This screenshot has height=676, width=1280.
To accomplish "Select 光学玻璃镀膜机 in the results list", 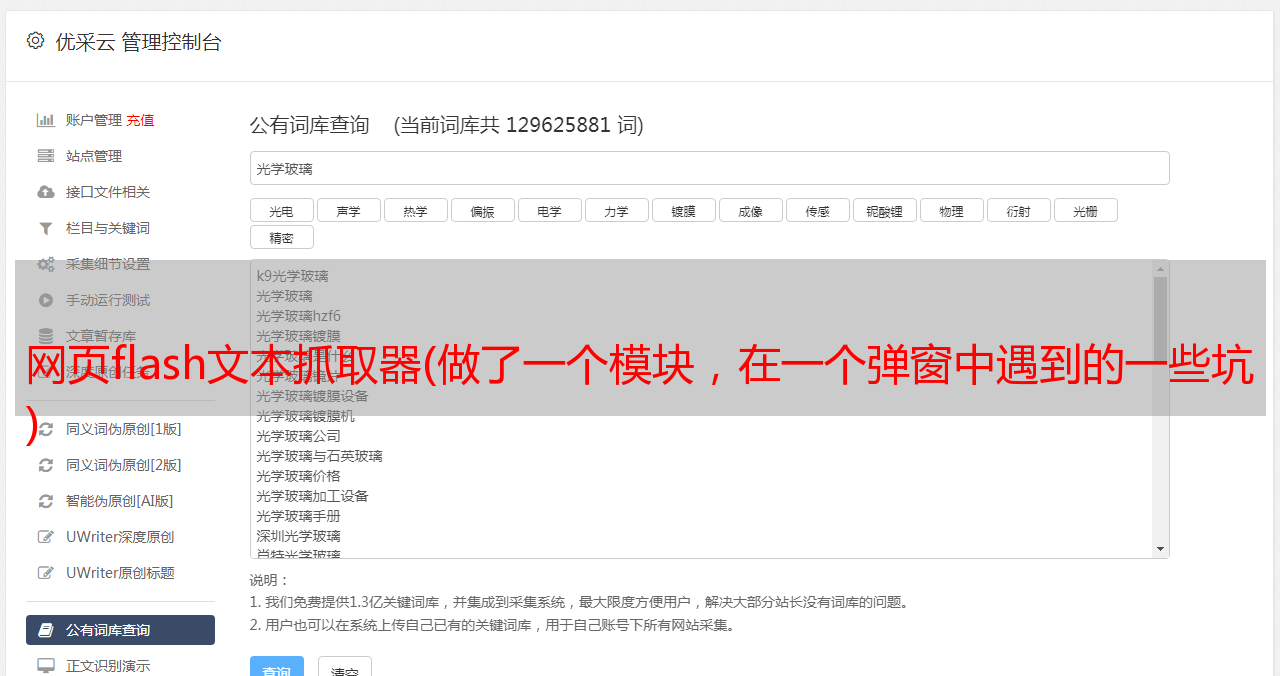I will click(x=305, y=416).
